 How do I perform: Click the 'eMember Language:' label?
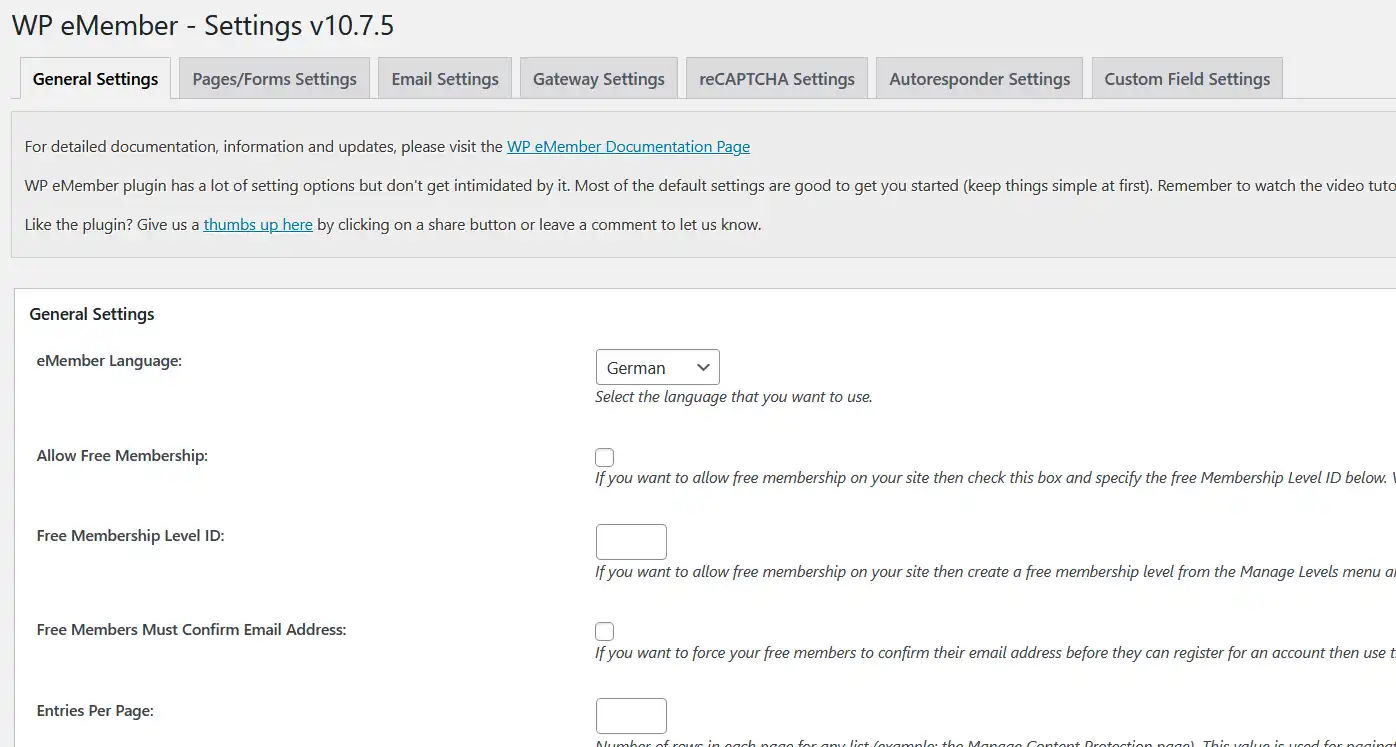pyautogui.click(x=109, y=361)
